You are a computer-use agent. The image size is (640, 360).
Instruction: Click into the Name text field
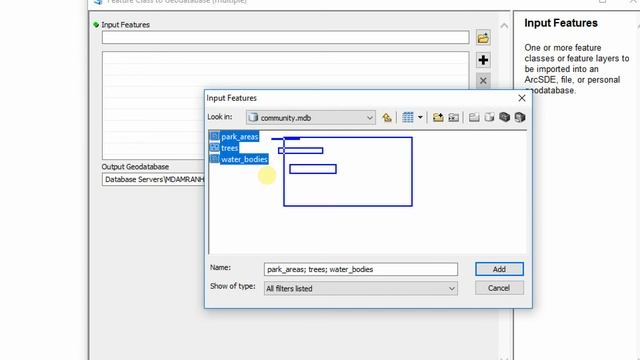[x=361, y=269]
